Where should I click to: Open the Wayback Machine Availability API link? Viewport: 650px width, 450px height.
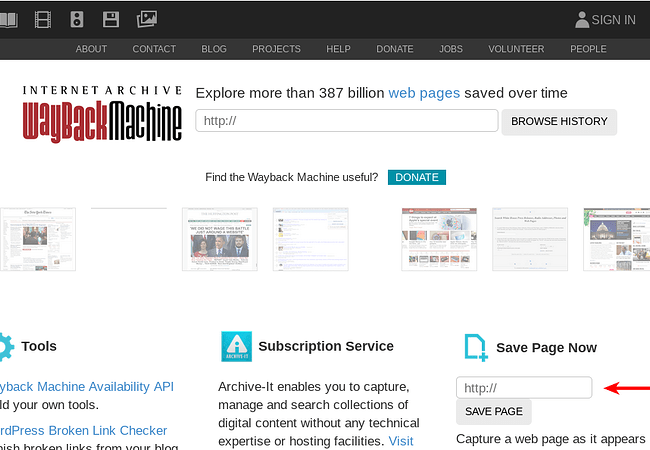87,387
